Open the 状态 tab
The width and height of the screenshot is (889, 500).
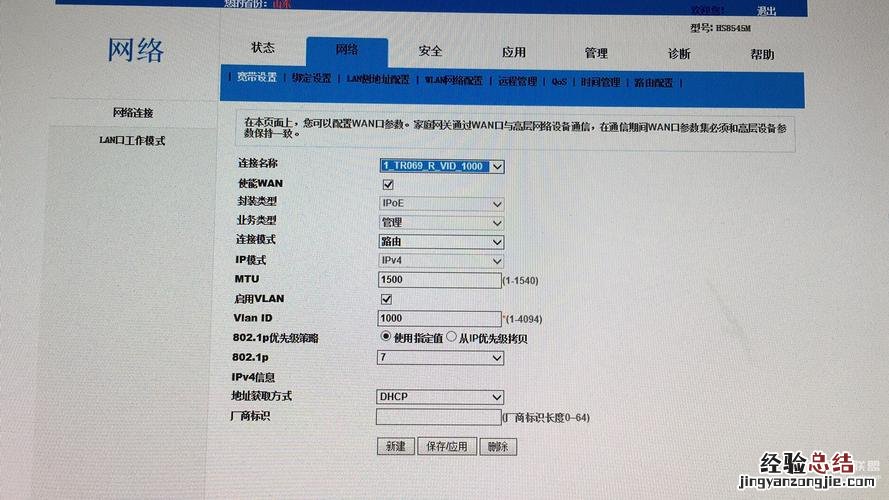click(263, 48)
